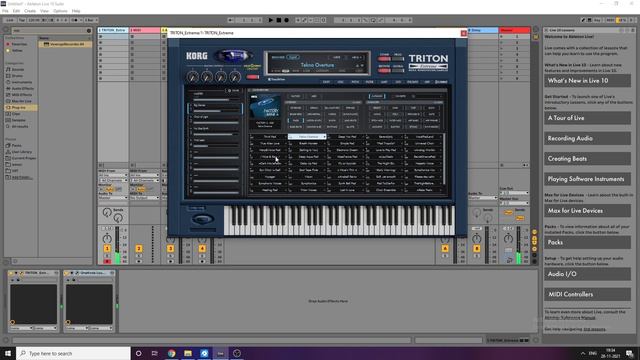Image resolution: width=640 pixels, height=360 pixels.
Task: Open MIDI To dropdown on MIDI track
Action: coord(144,198)
